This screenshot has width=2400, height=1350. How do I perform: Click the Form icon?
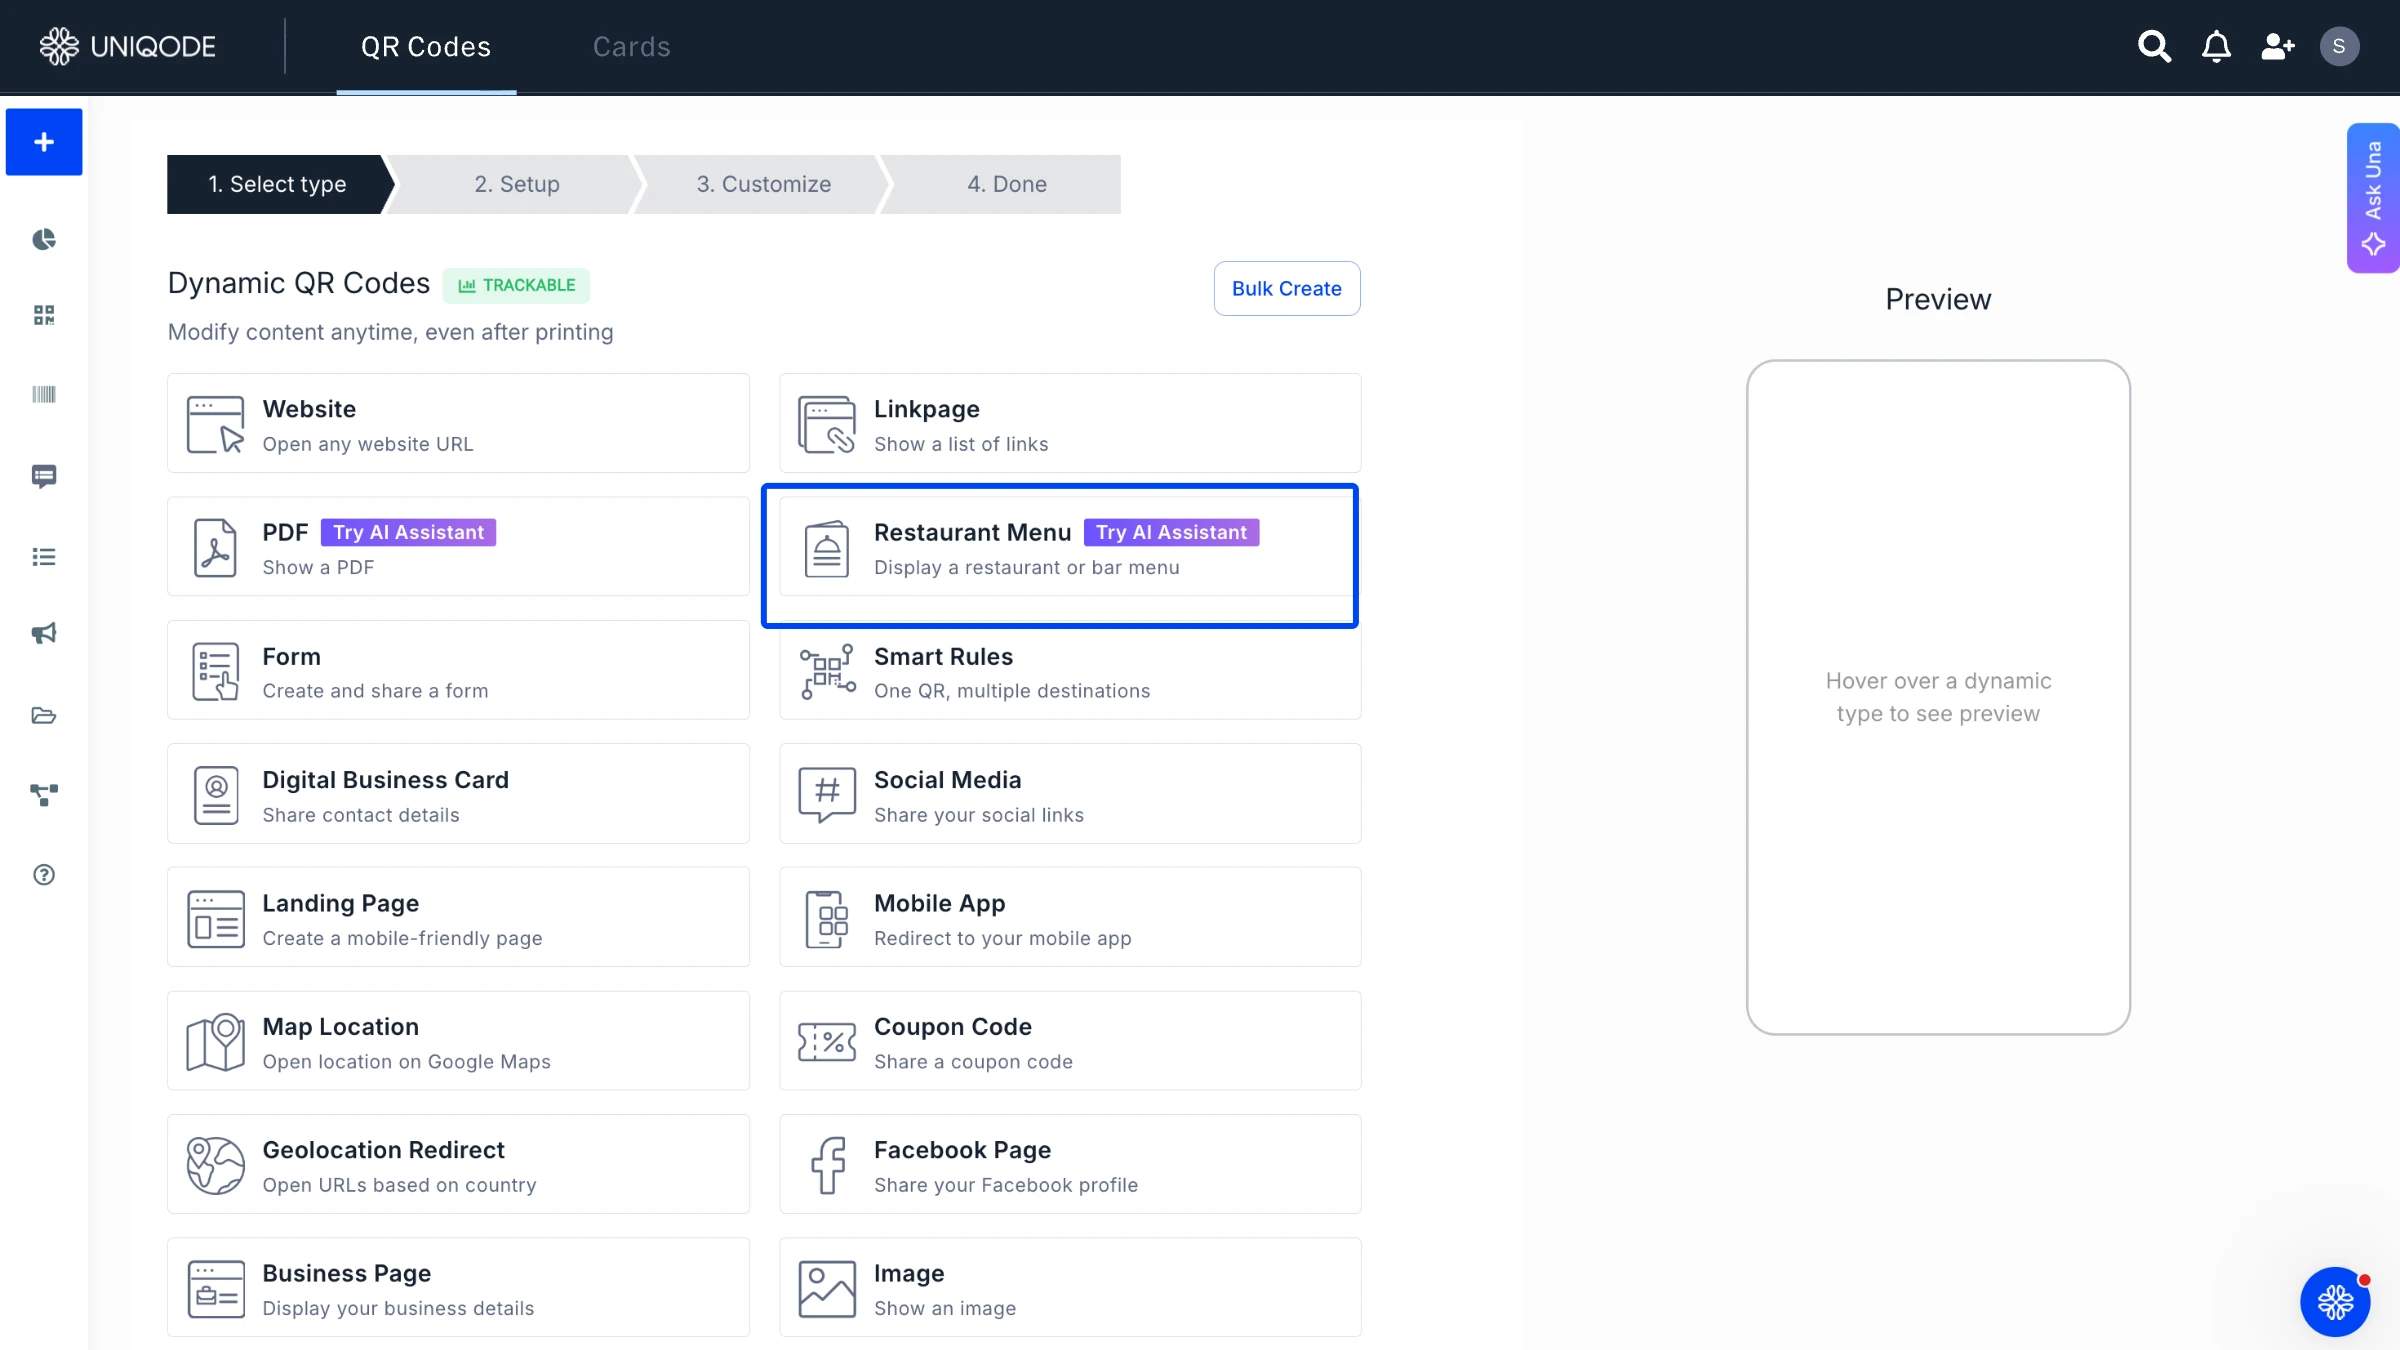click(215, 671)
